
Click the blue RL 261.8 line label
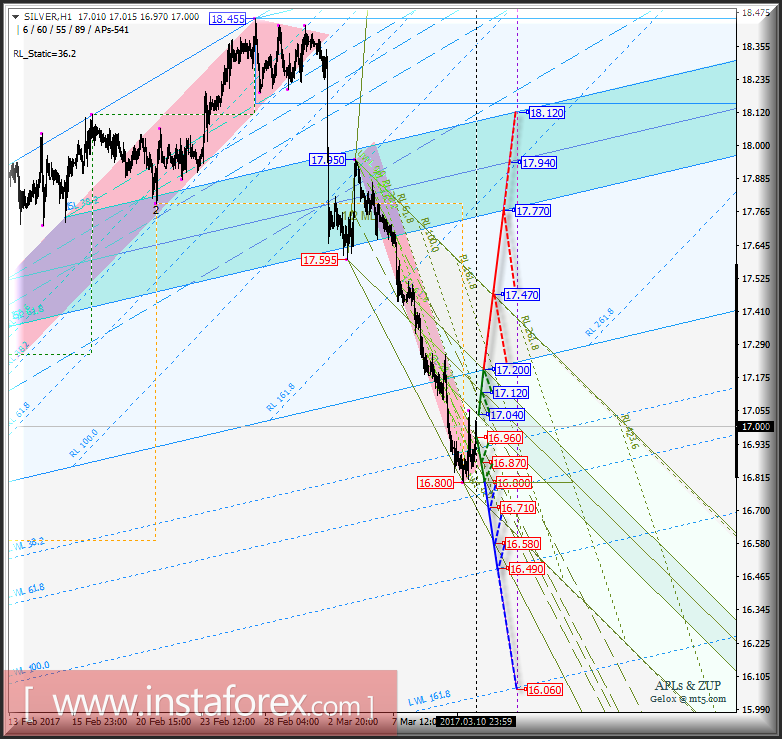[599, 322]
